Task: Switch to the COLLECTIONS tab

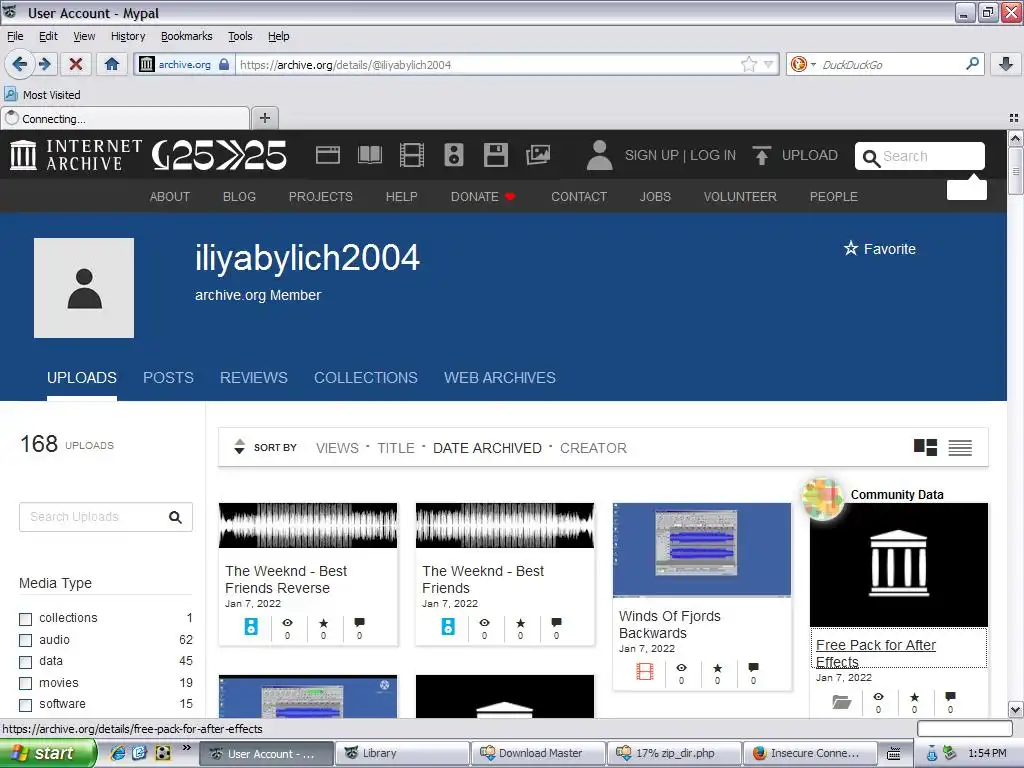Action: point(366,377)
